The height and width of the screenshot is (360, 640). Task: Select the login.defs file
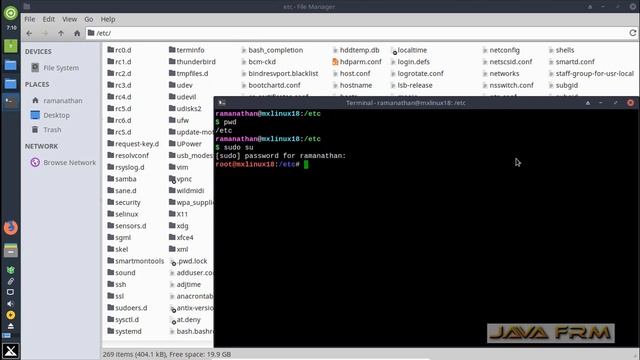(410, 62)
